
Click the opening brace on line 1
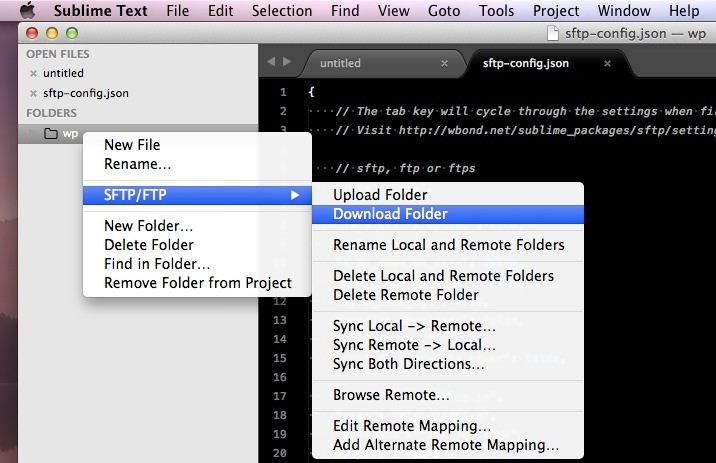pyautogui.click(x=311, y=92)
